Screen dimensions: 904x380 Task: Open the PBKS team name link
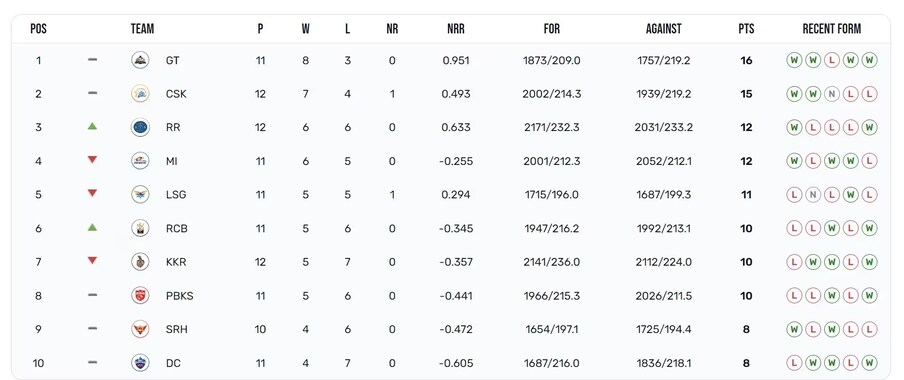179,296
